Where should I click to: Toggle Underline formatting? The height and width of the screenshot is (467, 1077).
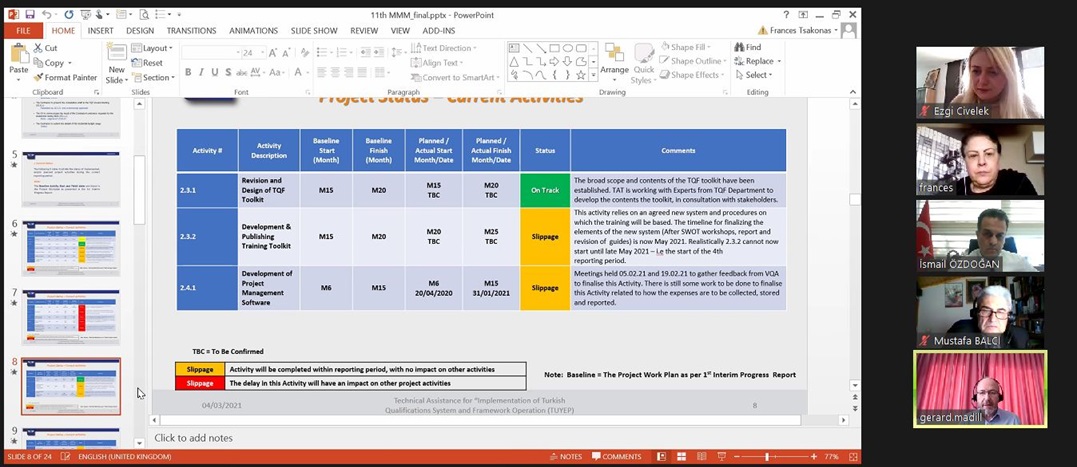pyautogui.click(x=215, y=72)
